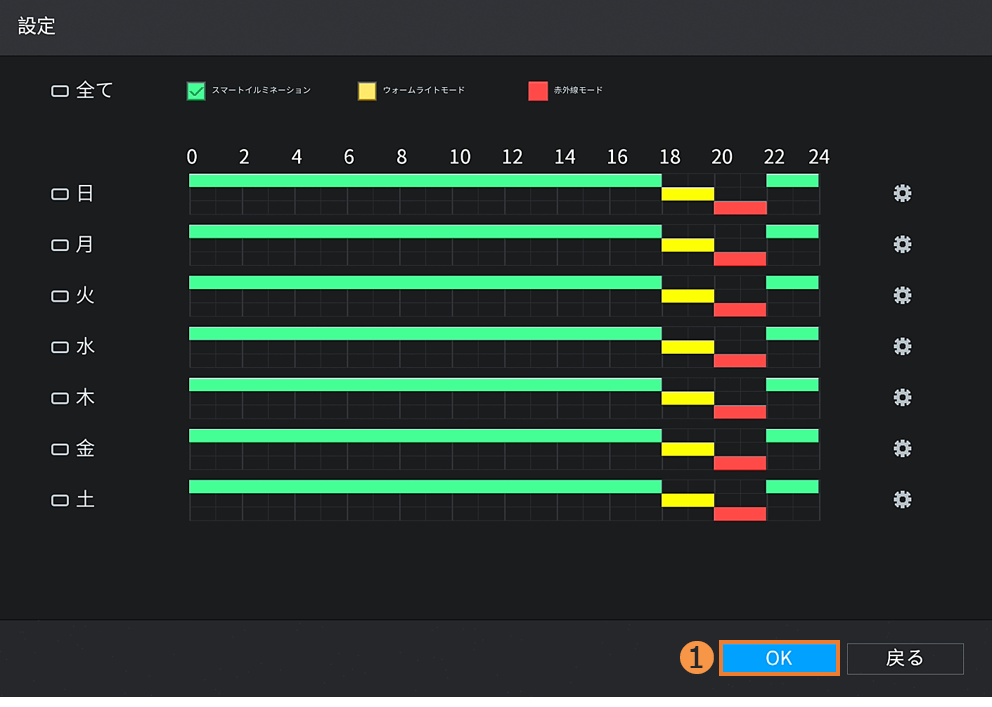Open the gear settings for 水 (Wednesday)
The width and height of the screenshot is (992, 707).
[x=902, y=346]
